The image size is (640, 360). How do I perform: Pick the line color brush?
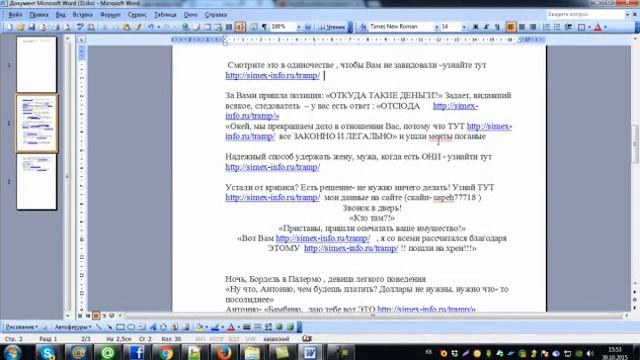(x=215, y=327)
